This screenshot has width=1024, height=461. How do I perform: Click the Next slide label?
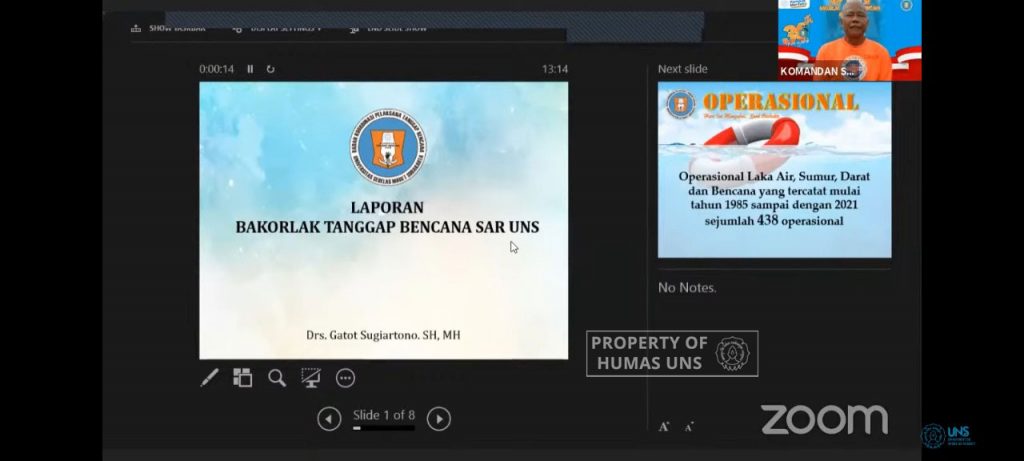[x=682, y=69]
